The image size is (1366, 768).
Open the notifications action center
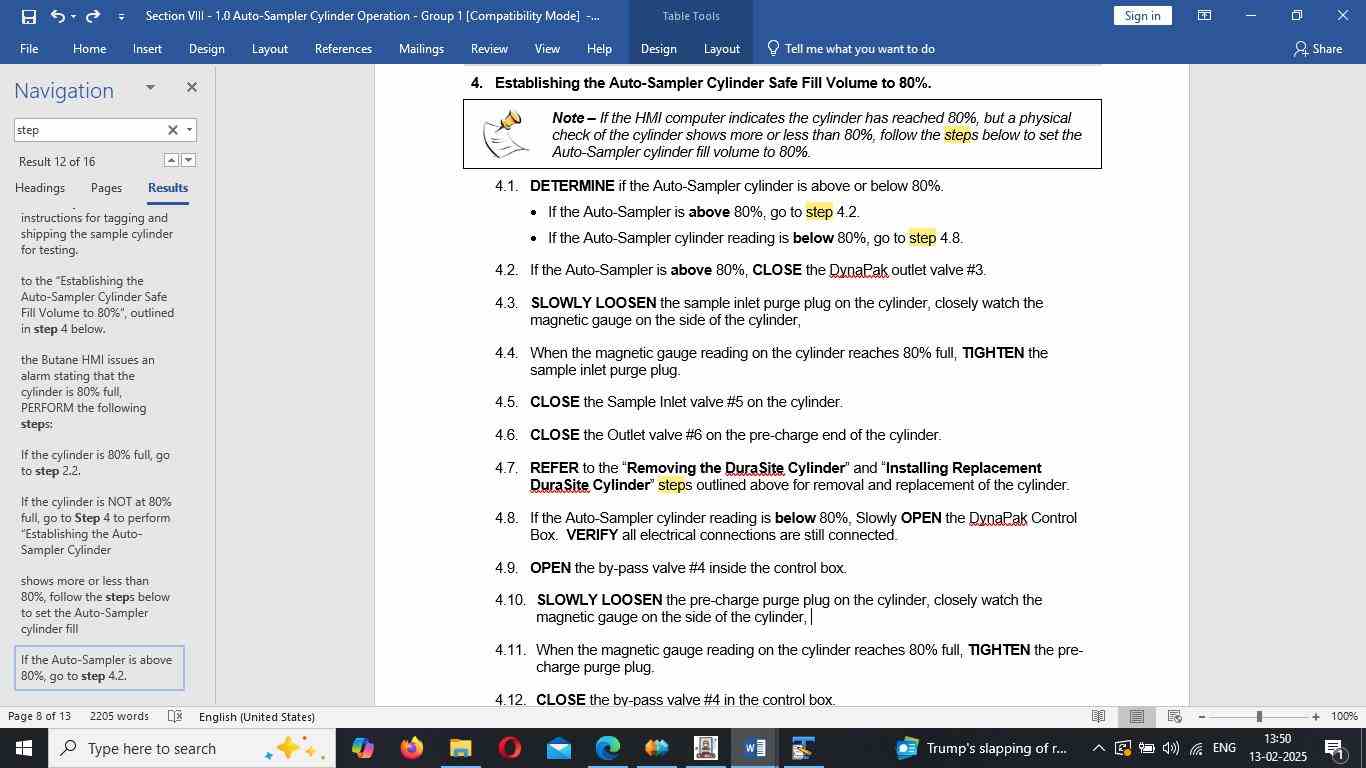[1333, 748]
